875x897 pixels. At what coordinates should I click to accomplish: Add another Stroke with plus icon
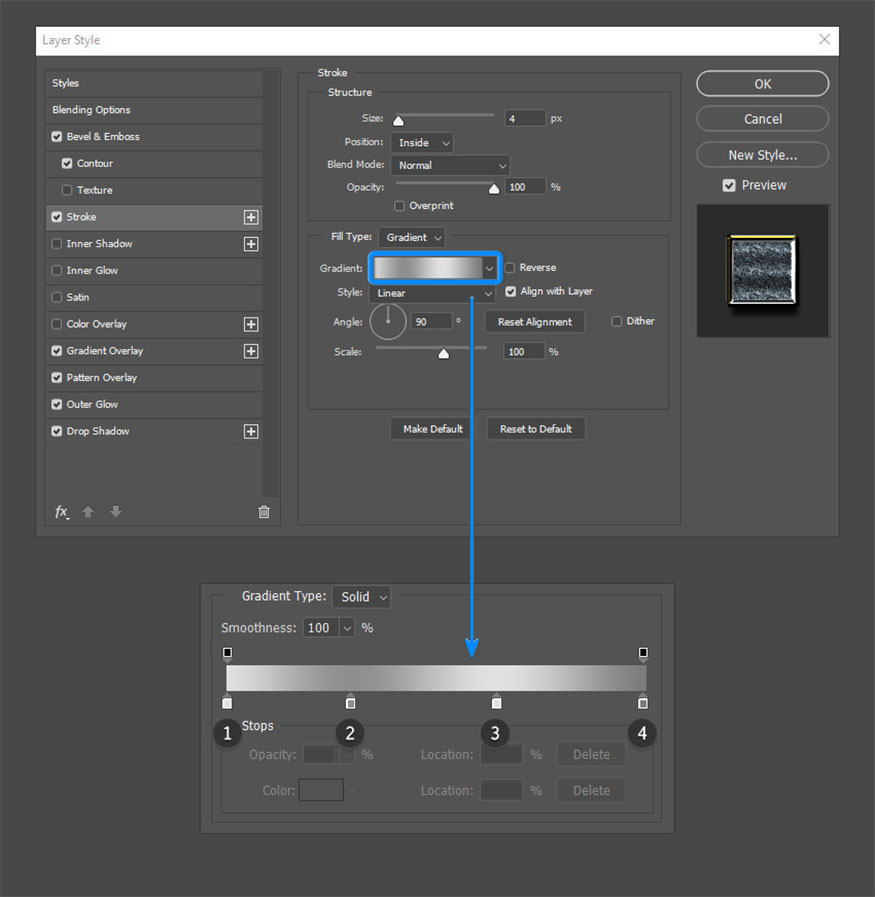click(250, 217)
